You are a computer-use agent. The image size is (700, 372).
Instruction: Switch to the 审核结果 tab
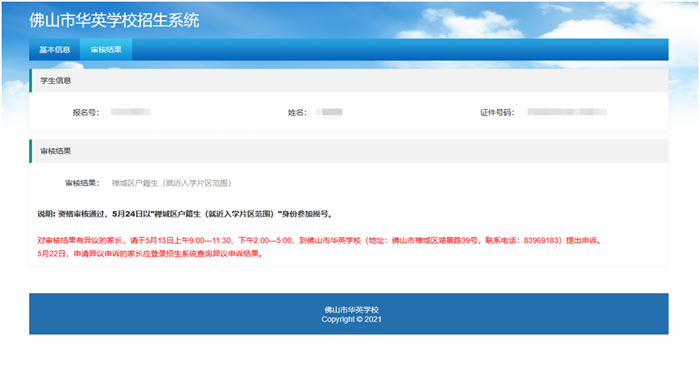(x=106, y=50)
